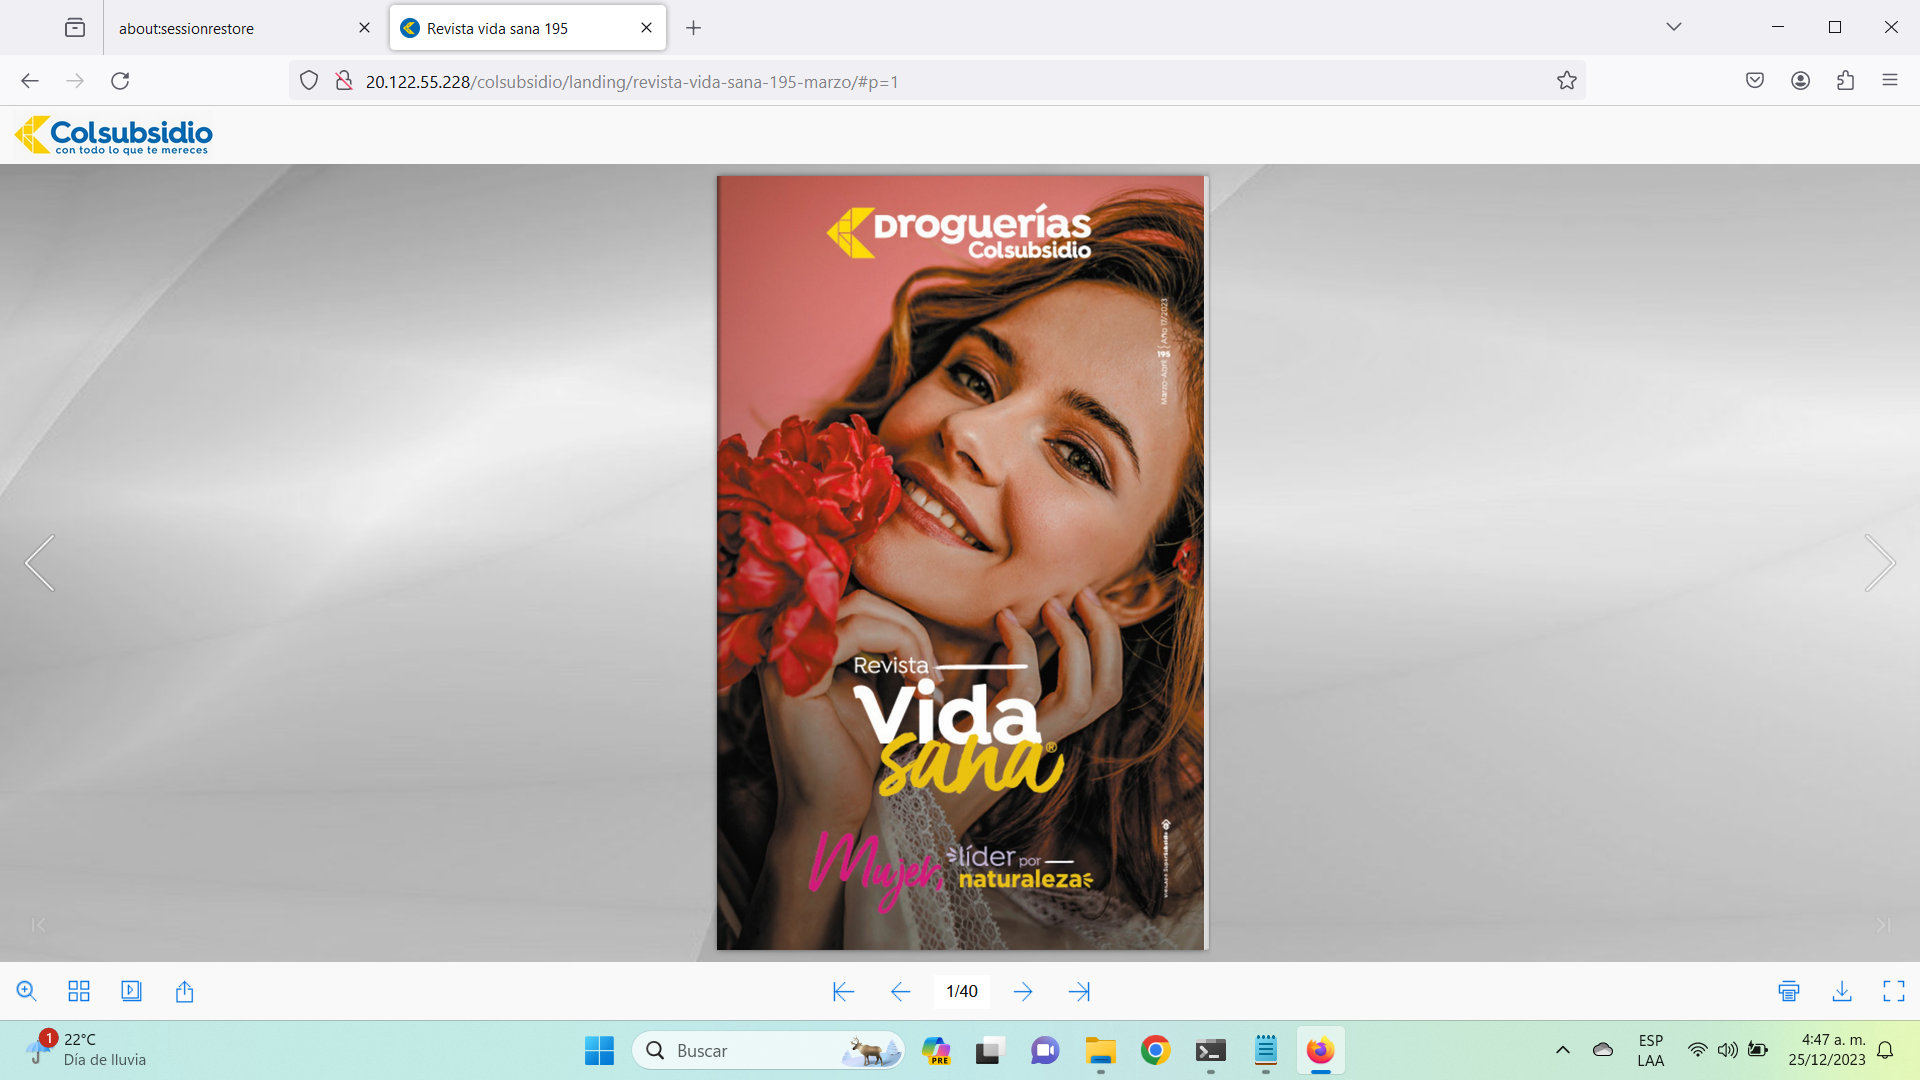Image resolution: width=1920 pixels, height=1080 pixels.
Task: Download the magazine file
Action: [1842, 991]
